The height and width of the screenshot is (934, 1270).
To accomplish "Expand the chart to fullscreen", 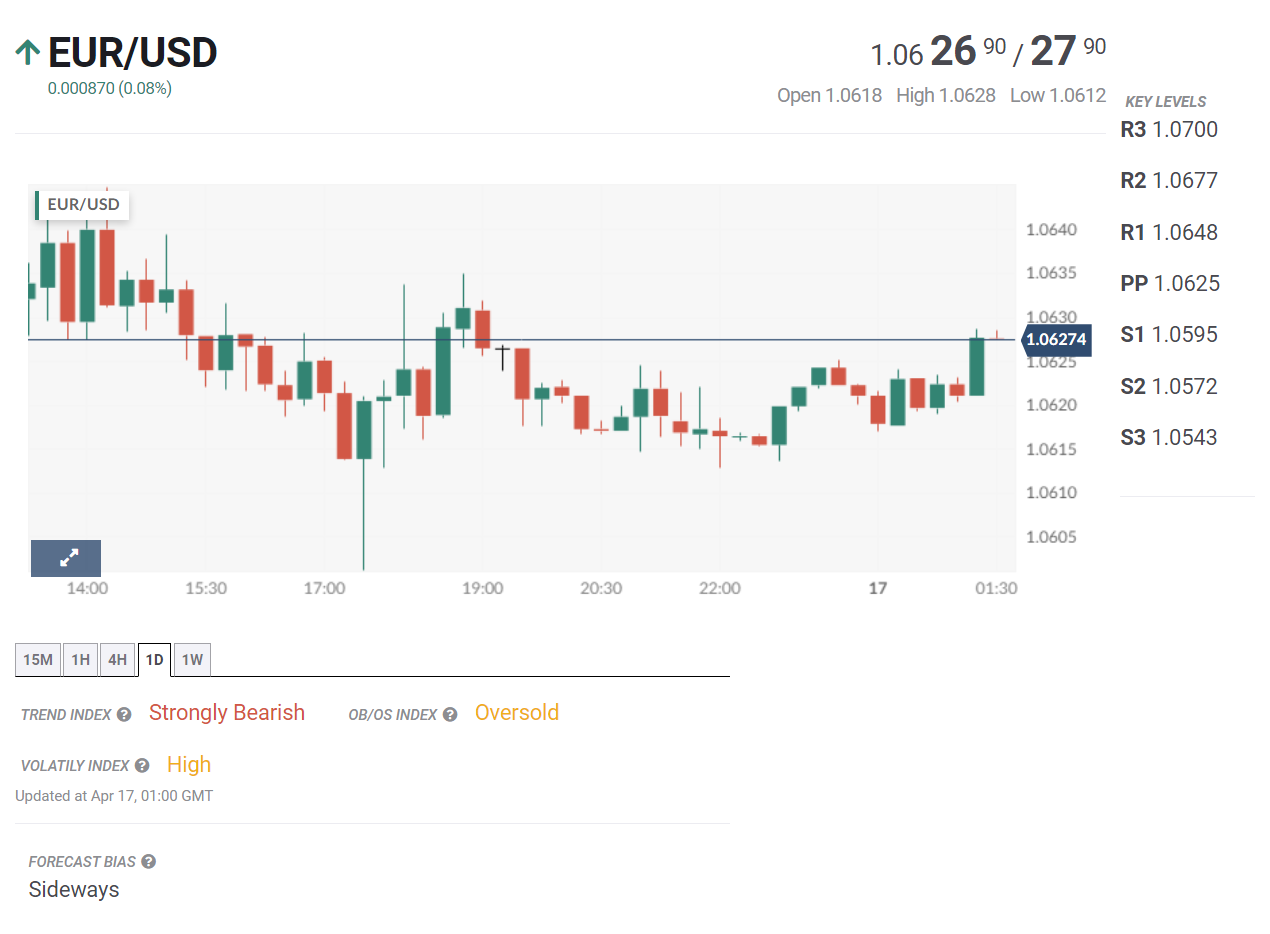I will click(66, 558).
